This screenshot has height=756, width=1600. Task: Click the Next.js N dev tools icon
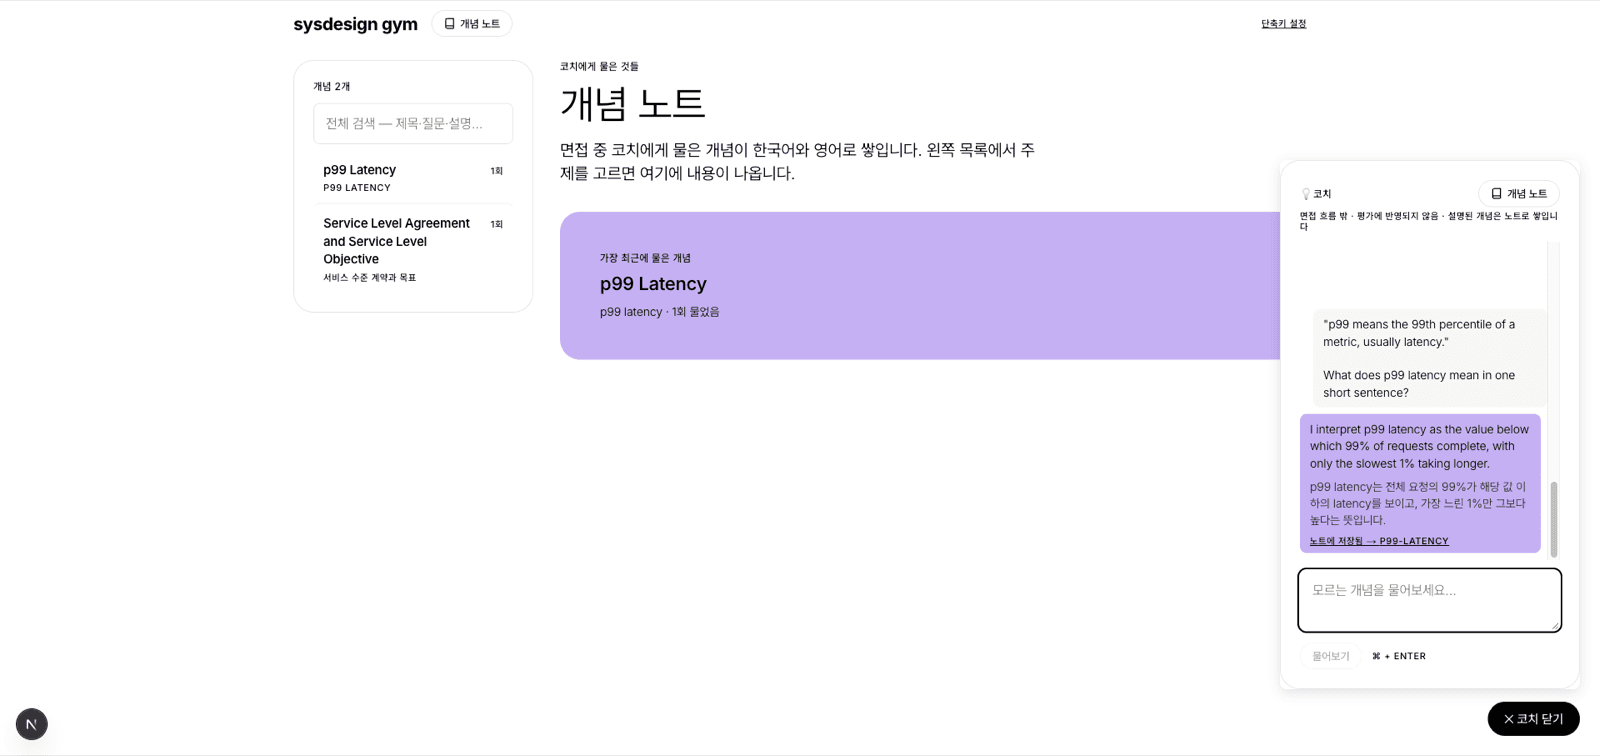point(32,724)
